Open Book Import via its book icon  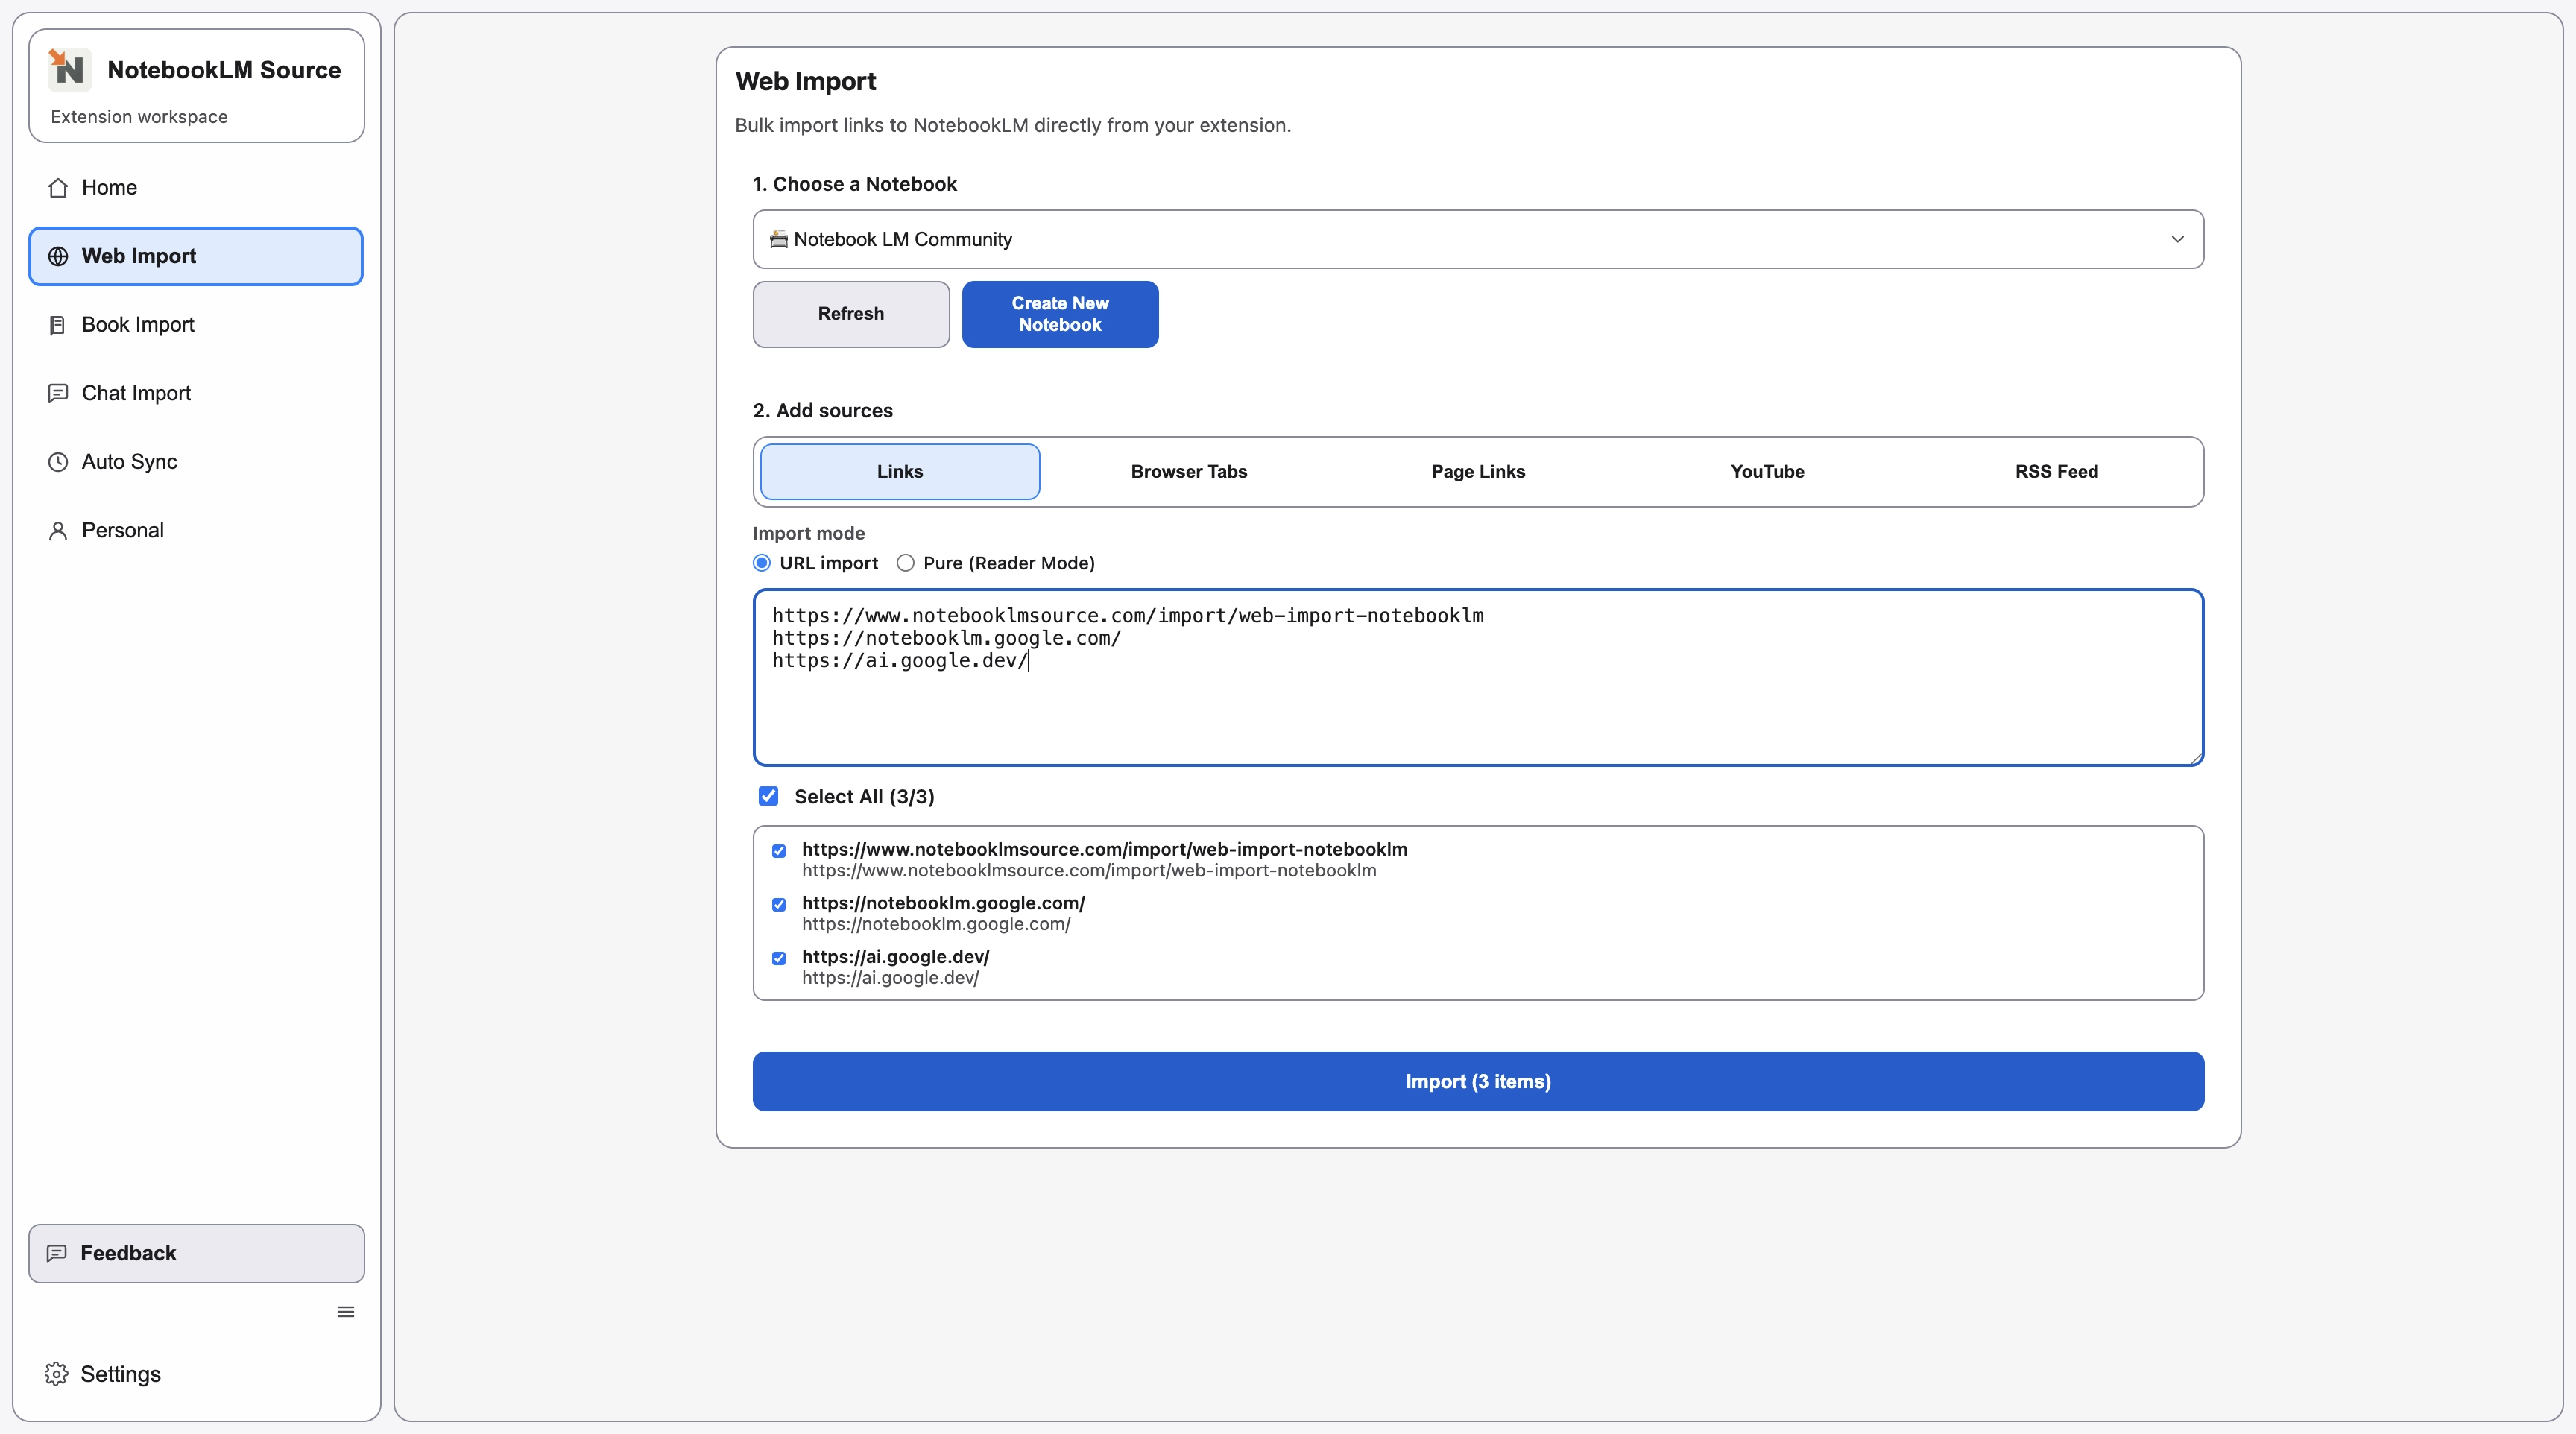(58, 324)
